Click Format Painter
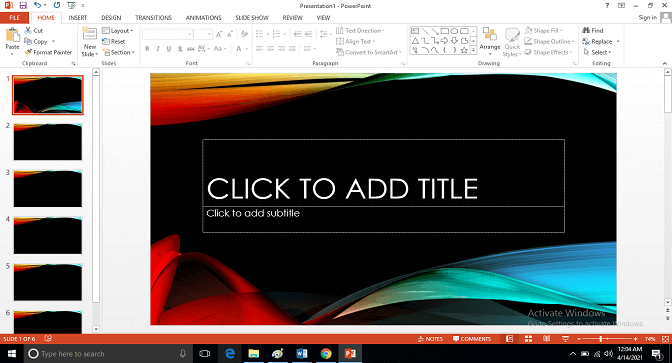Image resolution: width=672 pixels, height=363 pixels. pos(48,52)
